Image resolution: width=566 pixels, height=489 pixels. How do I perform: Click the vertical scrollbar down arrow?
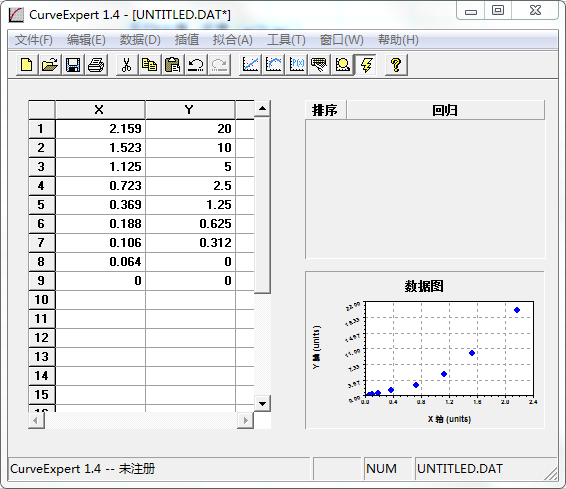[x=262, y=403]
